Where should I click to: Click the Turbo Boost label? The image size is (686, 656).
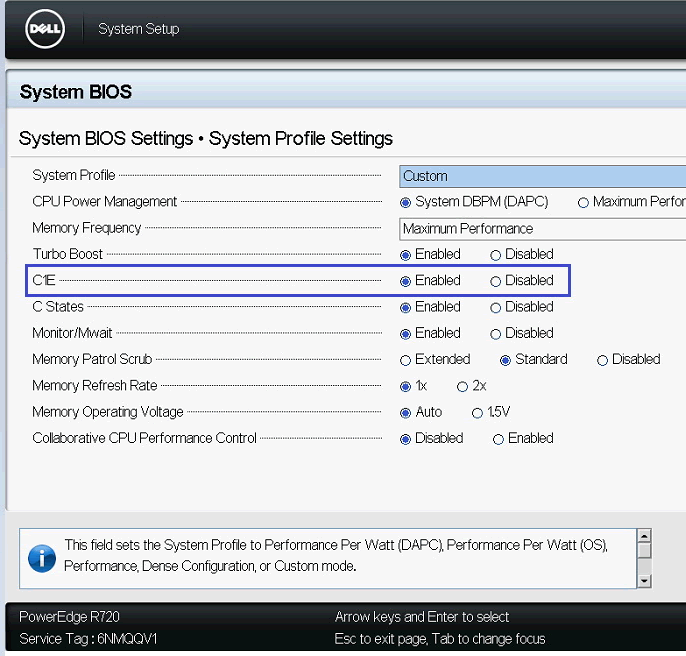click(68, 254)
